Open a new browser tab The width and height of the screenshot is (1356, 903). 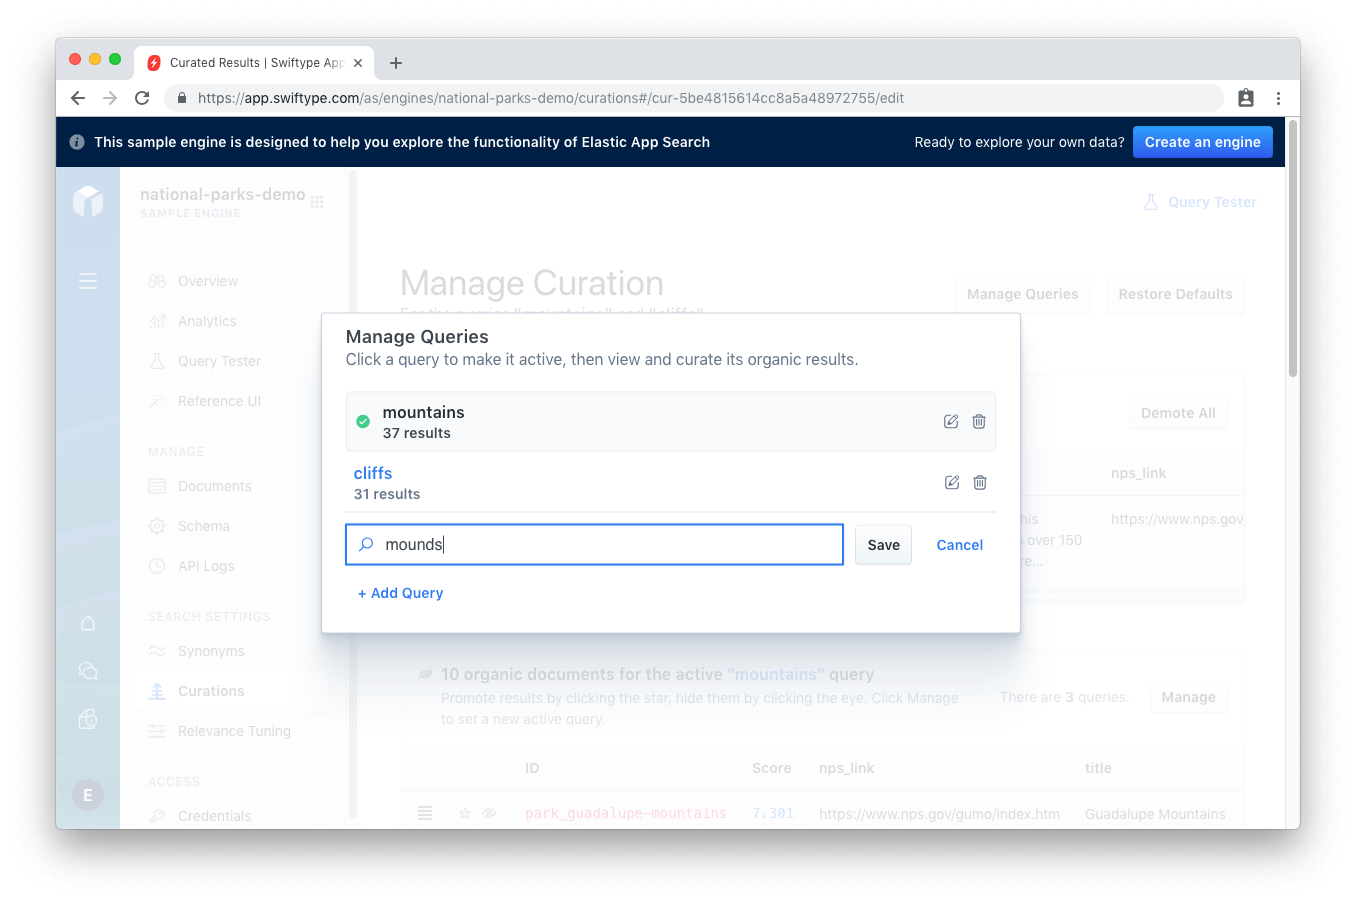pyautogui.click(x=396, y=63)
